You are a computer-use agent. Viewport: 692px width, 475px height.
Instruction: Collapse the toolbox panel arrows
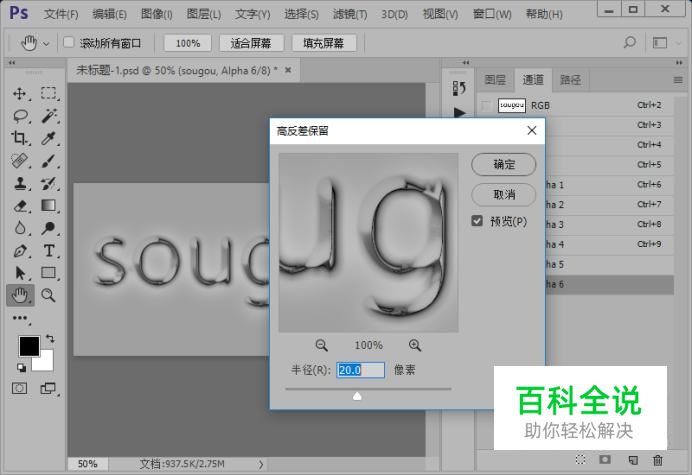pos(12,63)
